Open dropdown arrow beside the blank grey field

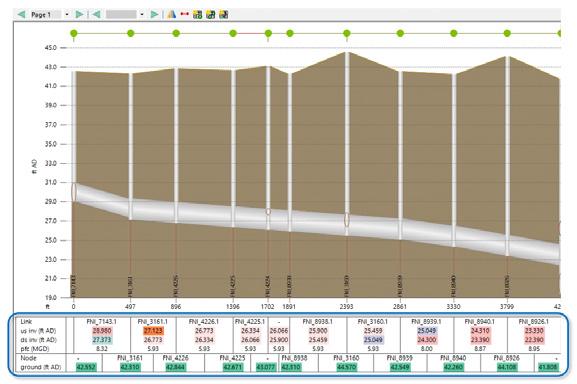point(142,15)
